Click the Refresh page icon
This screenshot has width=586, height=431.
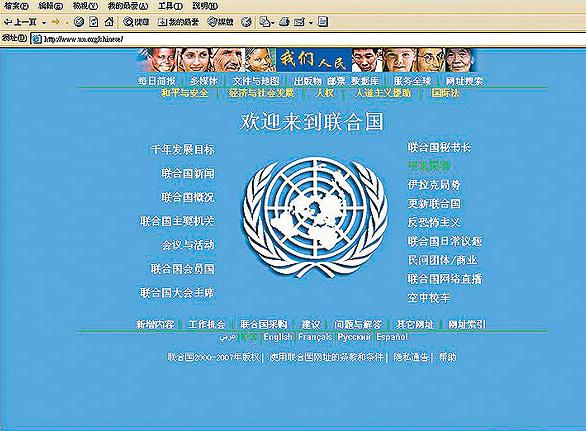93,22
